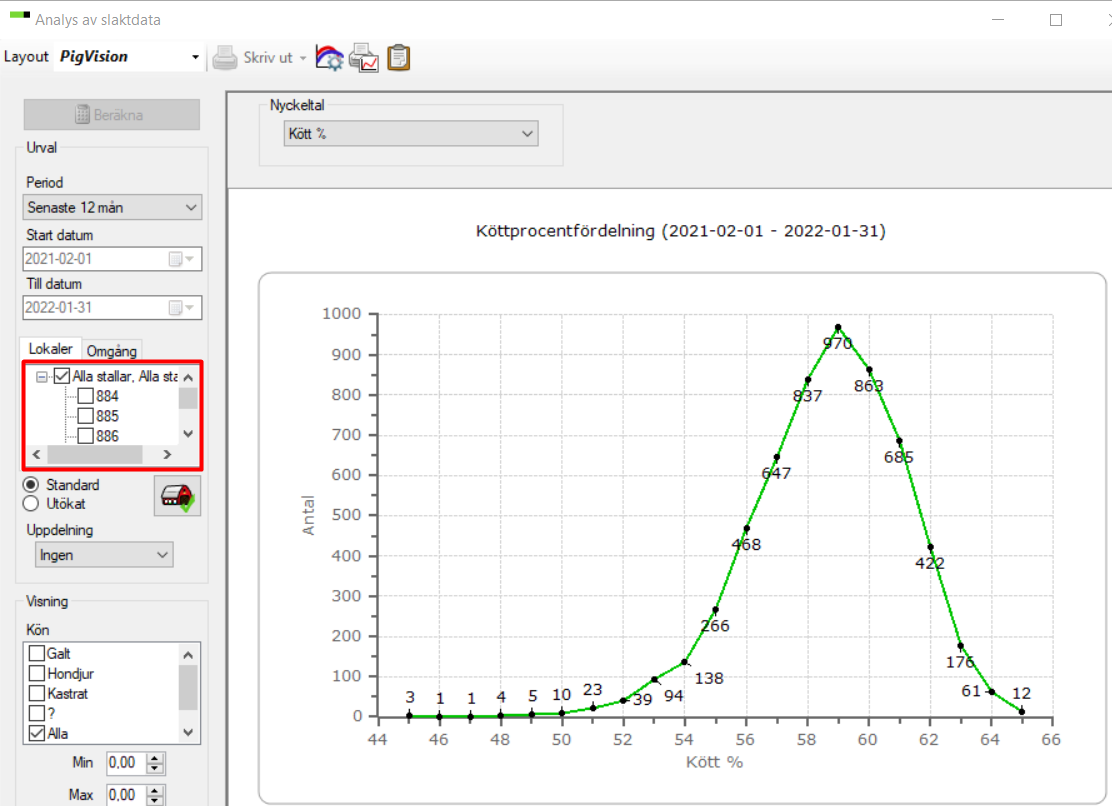Click the Layout label in toolbar

[26, 57]
